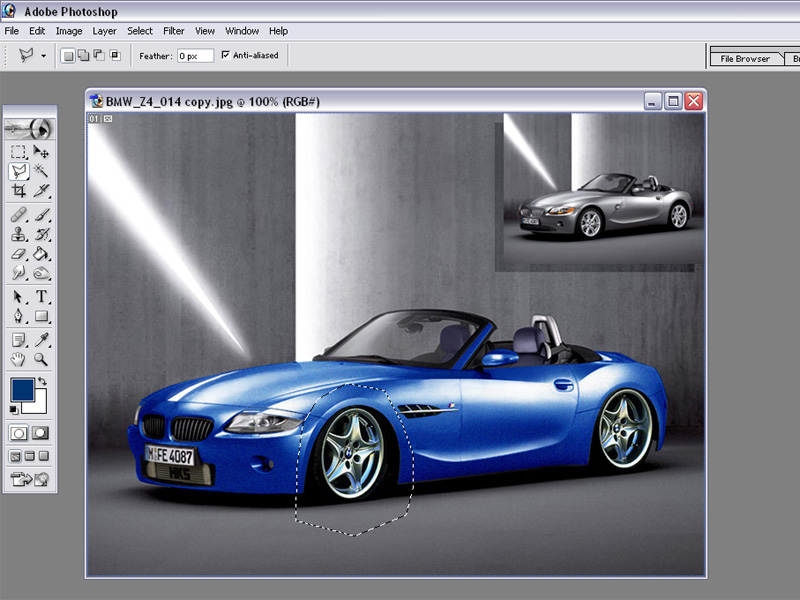Select Full Screen with menu bar mode
The height and width of the screenshot is (600, 800).
pyautogui.click(x=30, y=456)
